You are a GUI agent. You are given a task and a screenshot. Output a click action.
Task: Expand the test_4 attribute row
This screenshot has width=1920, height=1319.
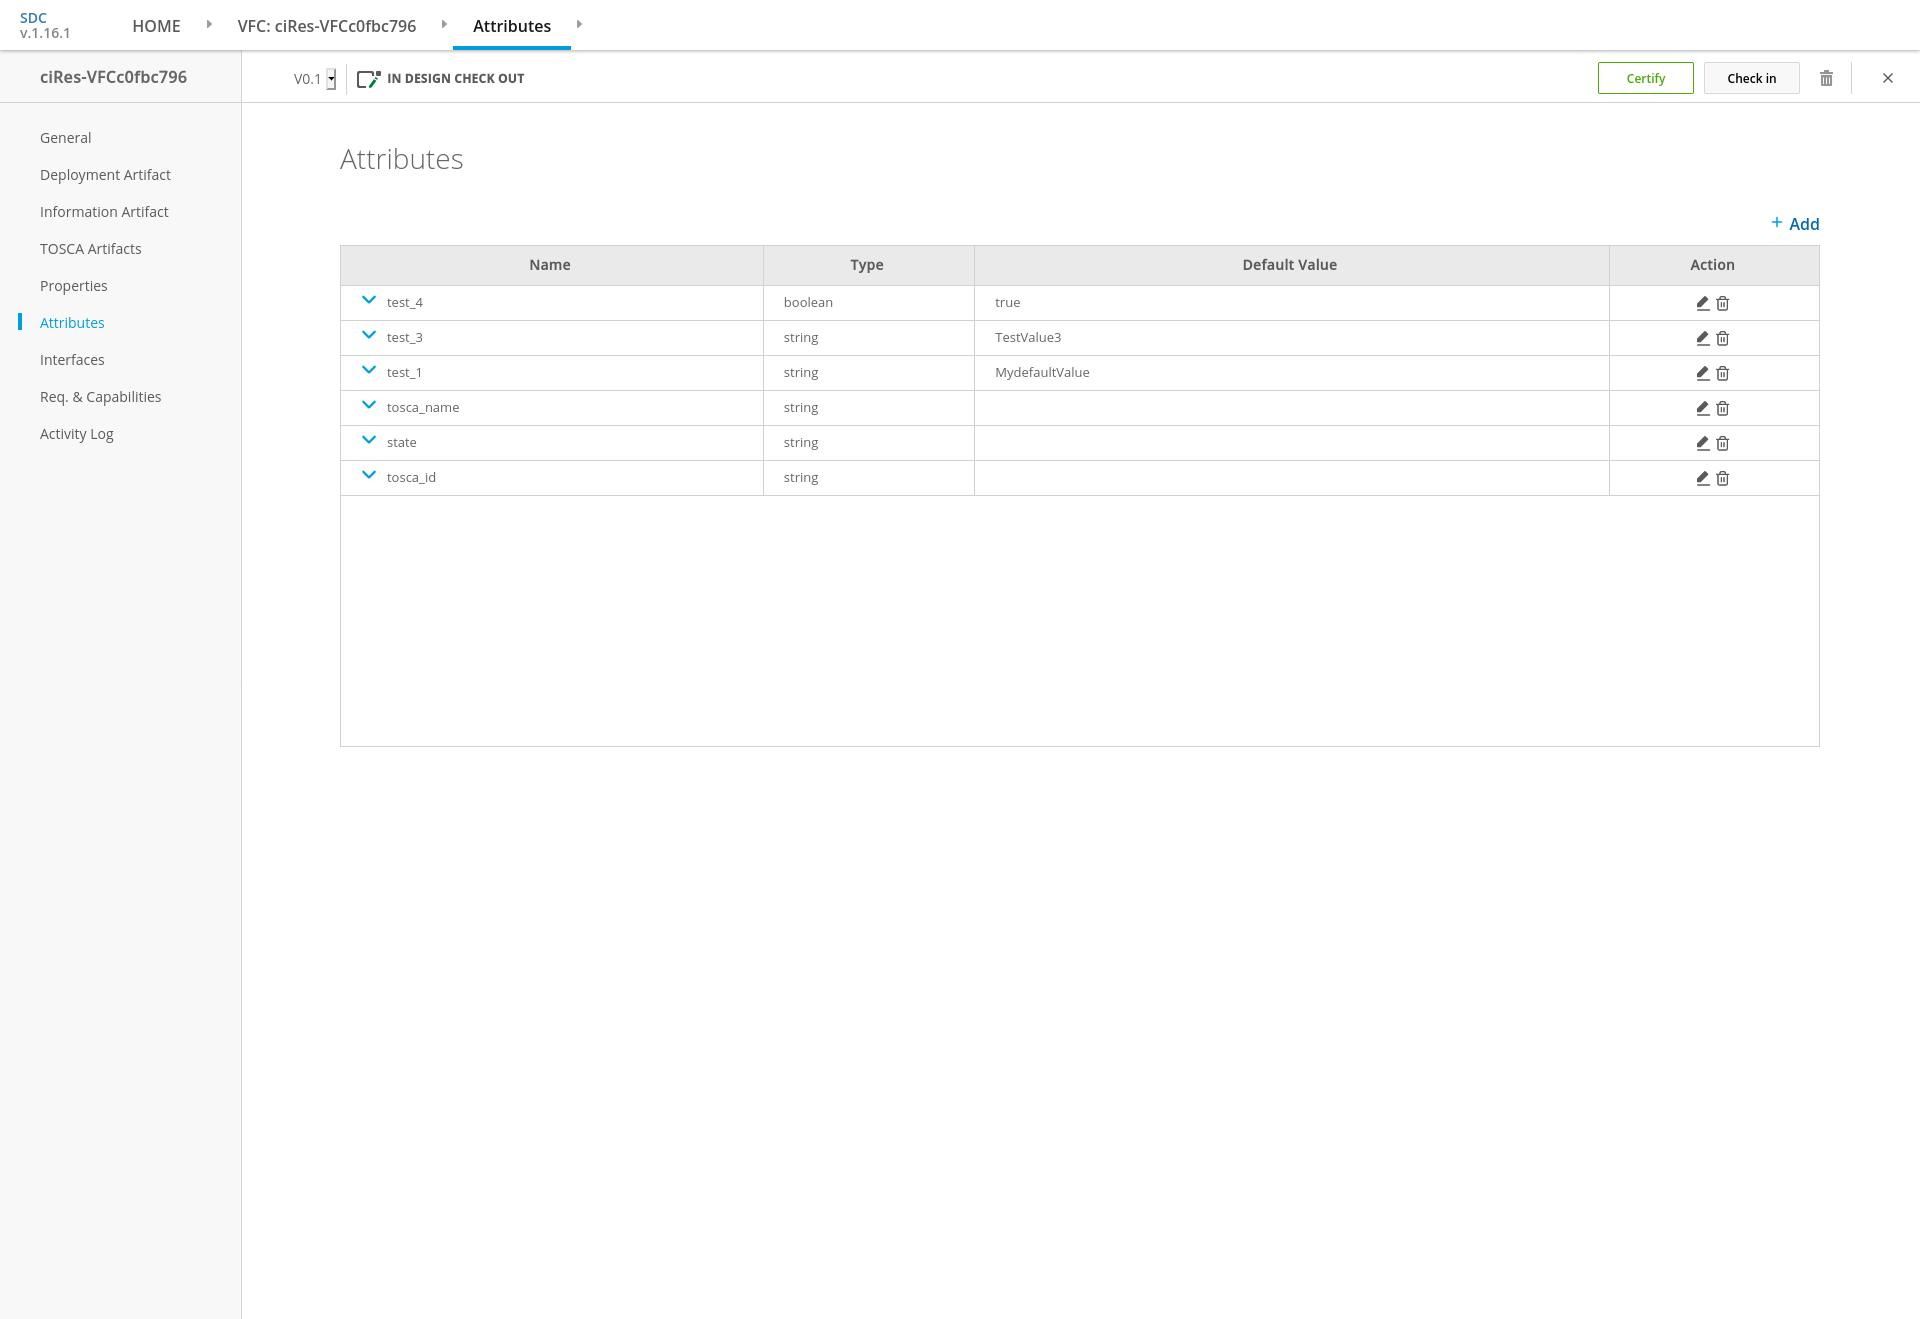(x=369, y=300)
